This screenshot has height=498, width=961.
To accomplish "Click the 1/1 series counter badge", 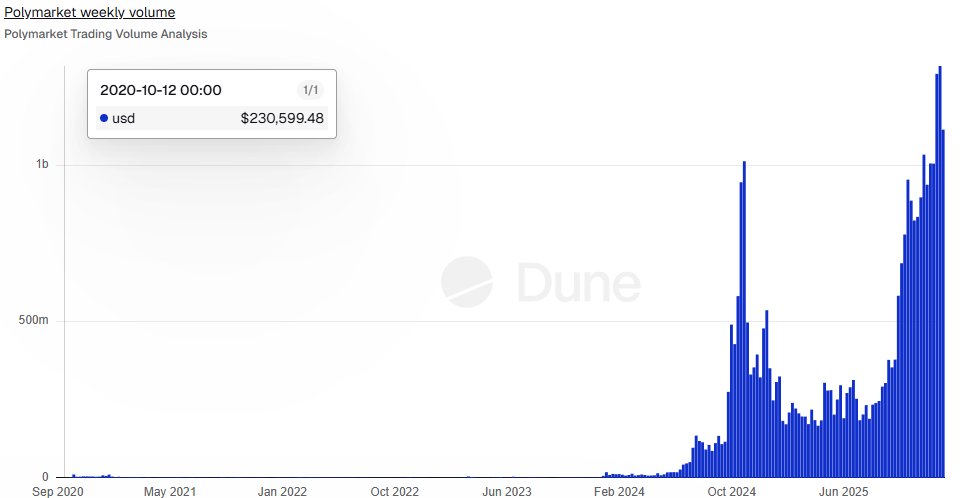I will pos(311,90).
